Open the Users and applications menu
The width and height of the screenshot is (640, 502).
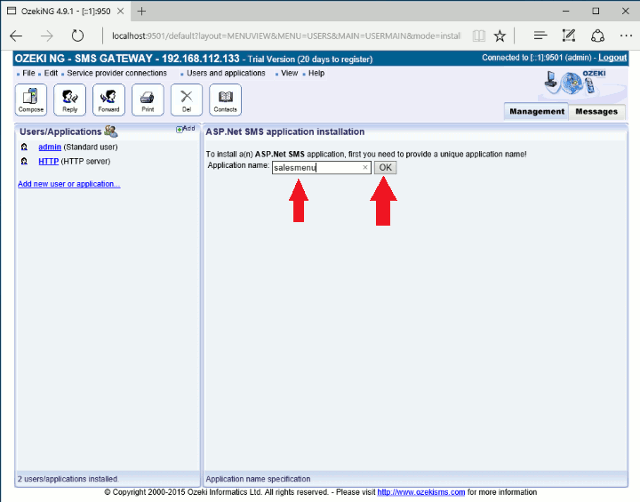[x=226, y=73]
